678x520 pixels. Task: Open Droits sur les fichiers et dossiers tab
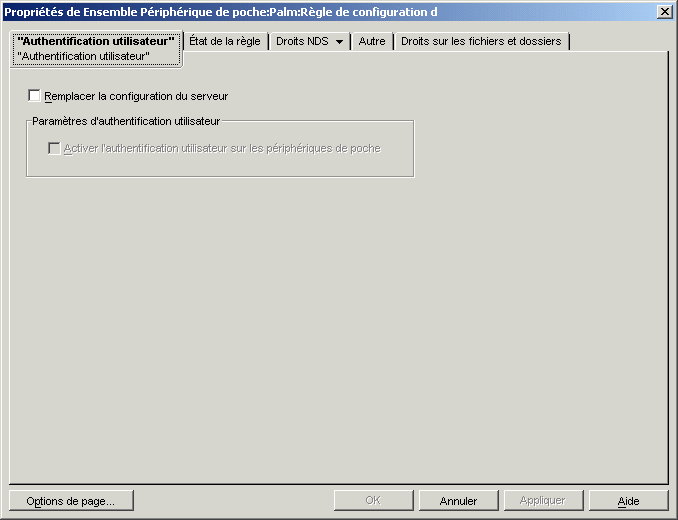481,41
